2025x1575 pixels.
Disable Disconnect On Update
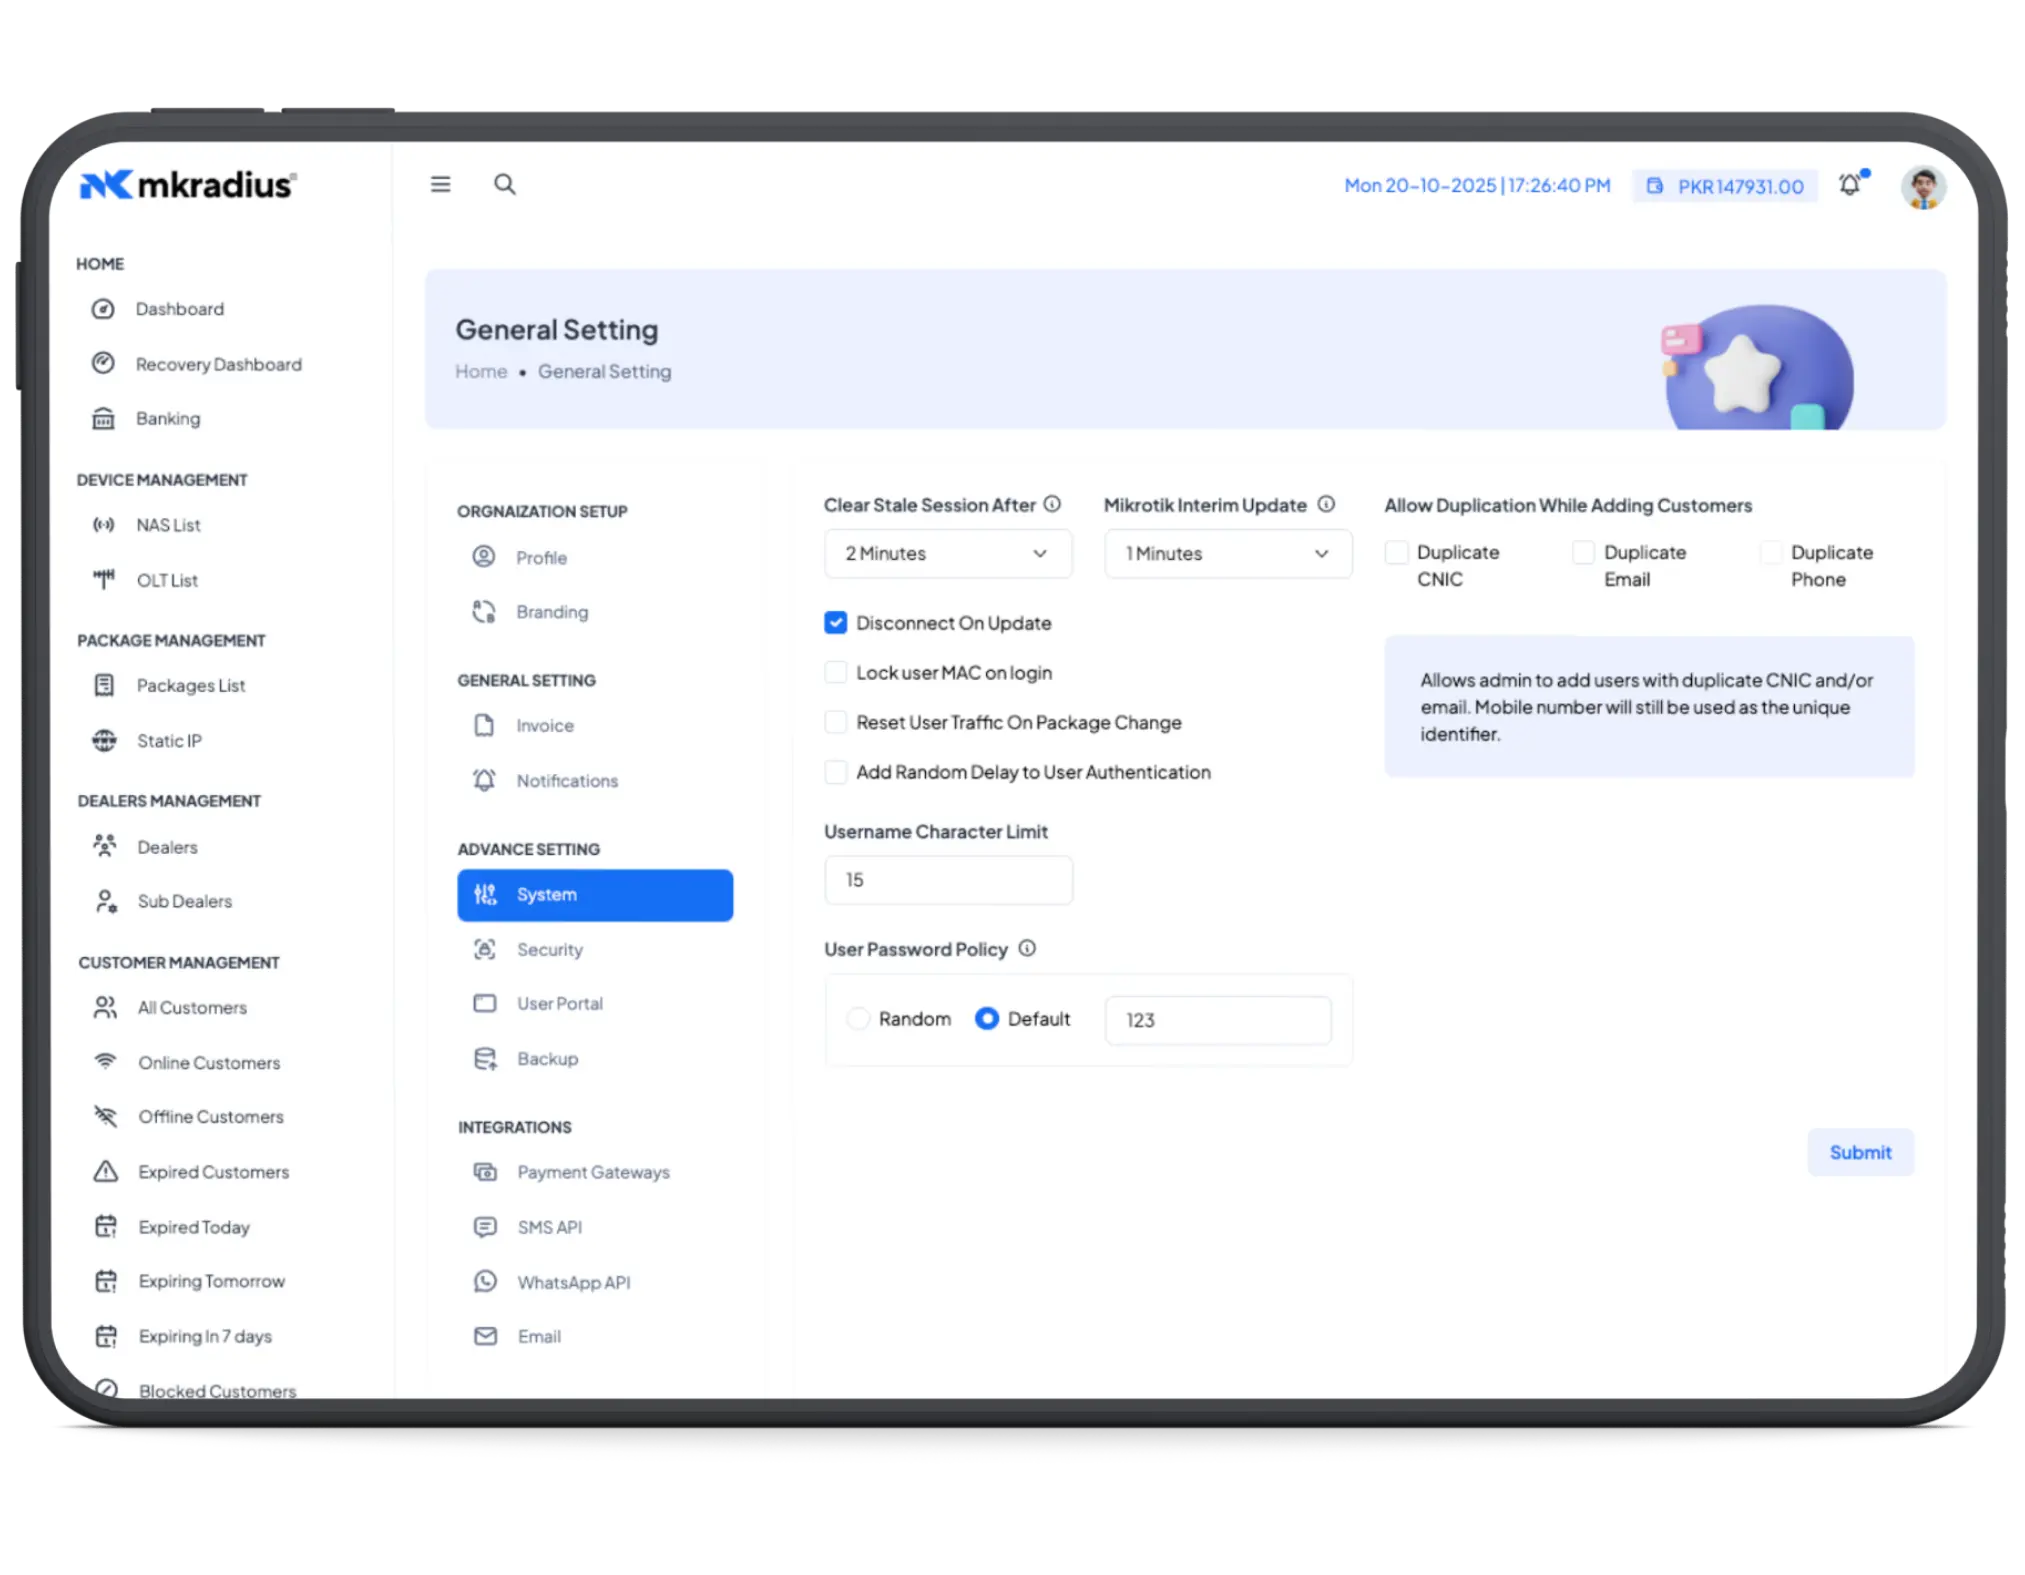835,622
